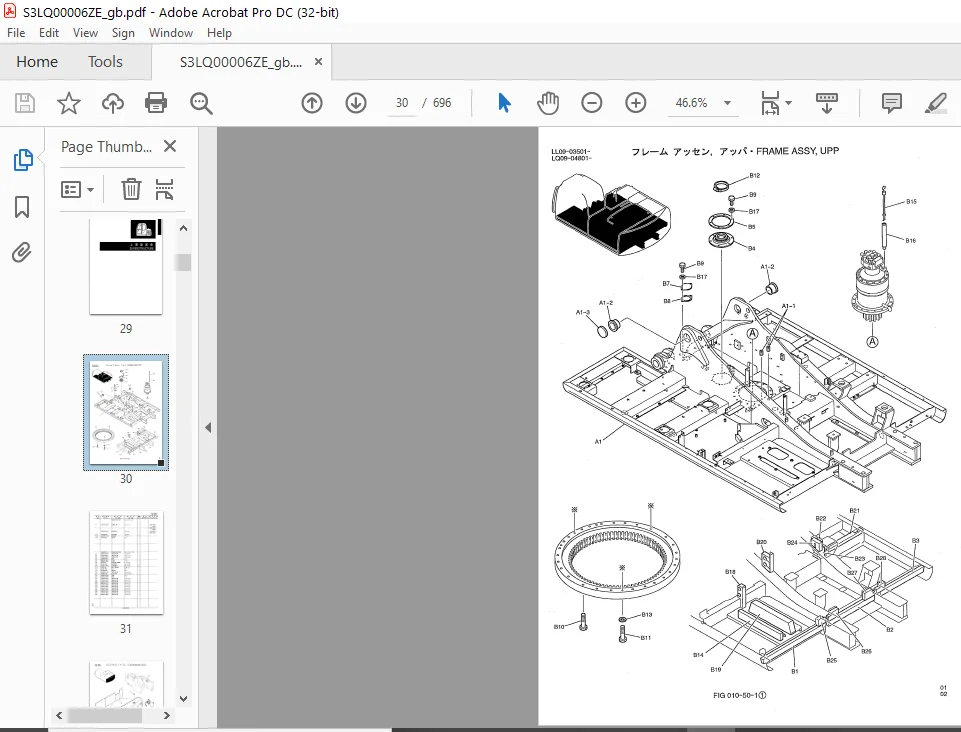Viewport: 961px width, 732px height.
Task: Activate the Hand pan tool
Action: pos(548,103)
